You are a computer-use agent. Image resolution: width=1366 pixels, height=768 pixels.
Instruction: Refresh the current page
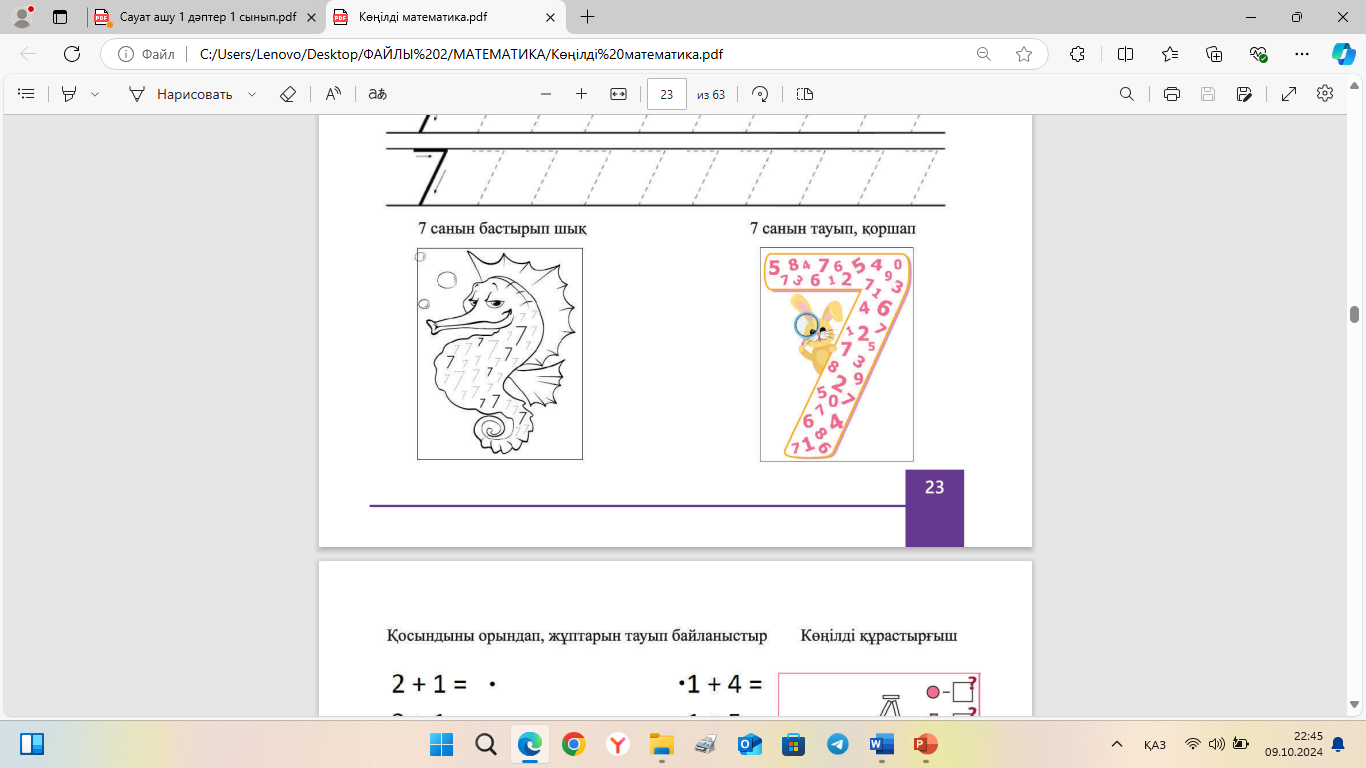pyautogui.click(x=71, y=54)
